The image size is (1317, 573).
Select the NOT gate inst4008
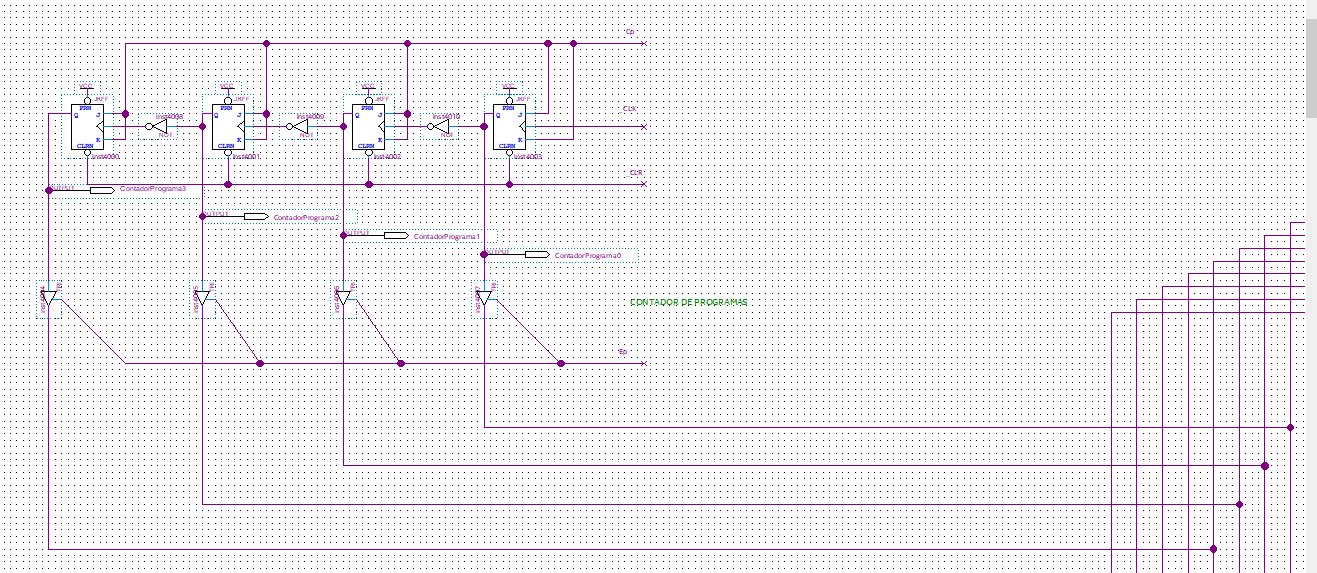pos(155,127)
